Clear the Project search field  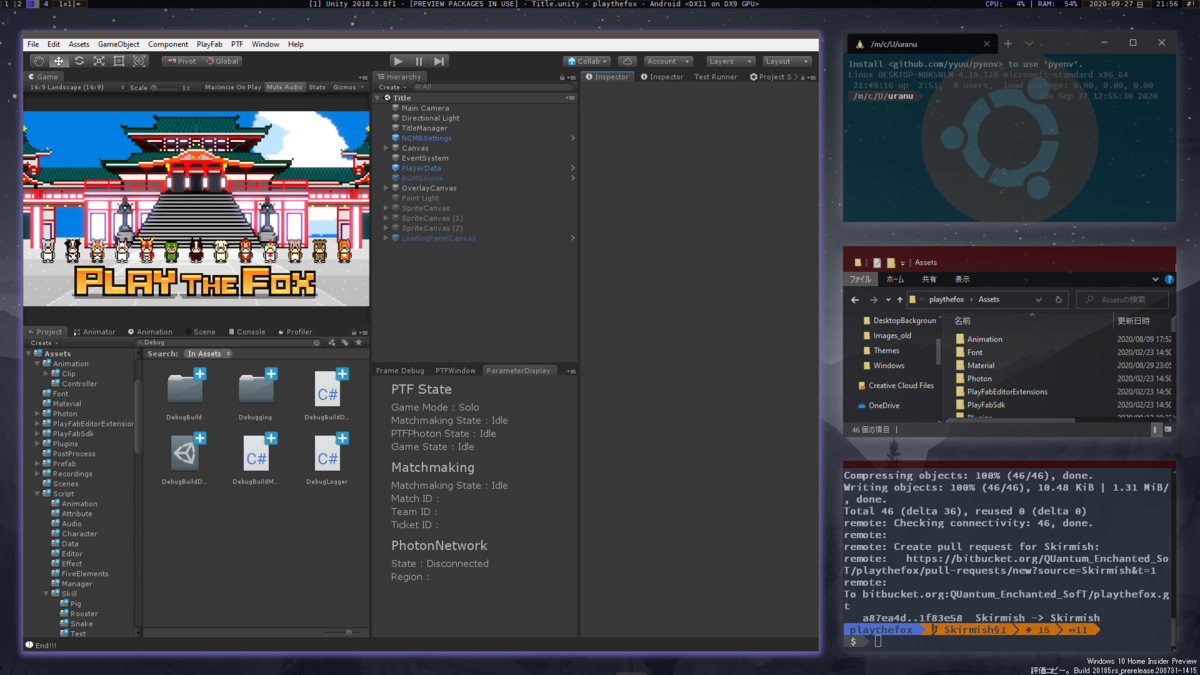click(x=316, y=342)
